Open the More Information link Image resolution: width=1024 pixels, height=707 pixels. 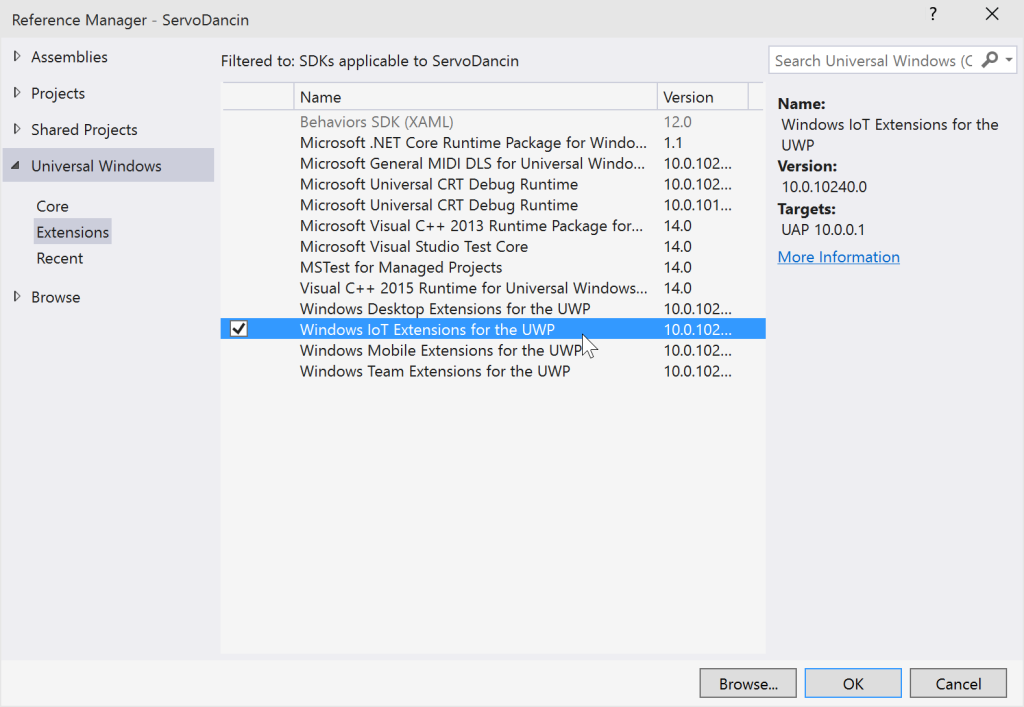click(839, 257)
